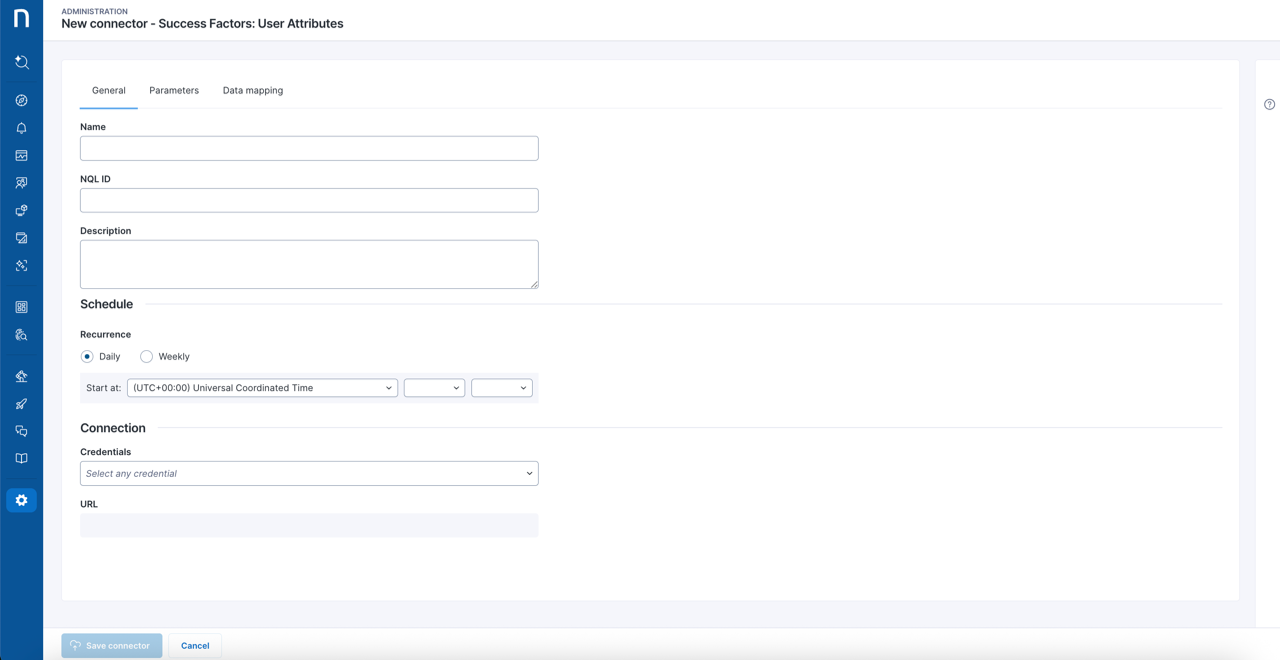1280x660 pixels.
Task: Expand the Credentials dropdown
Action: [x=309, y=473]
